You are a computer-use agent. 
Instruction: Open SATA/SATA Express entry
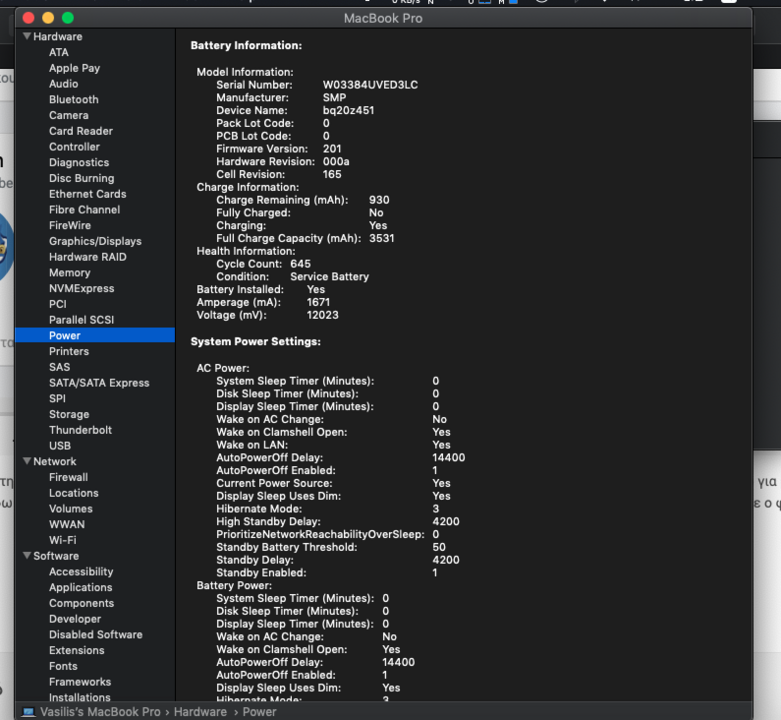pos(99,383)
